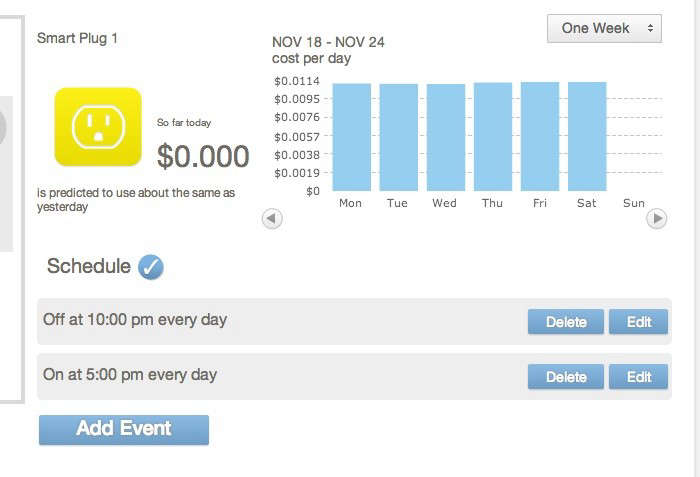700x477 pixels.
Task: Edit the Off at 10:00 pm event
Action: click(x=638, y=322)
